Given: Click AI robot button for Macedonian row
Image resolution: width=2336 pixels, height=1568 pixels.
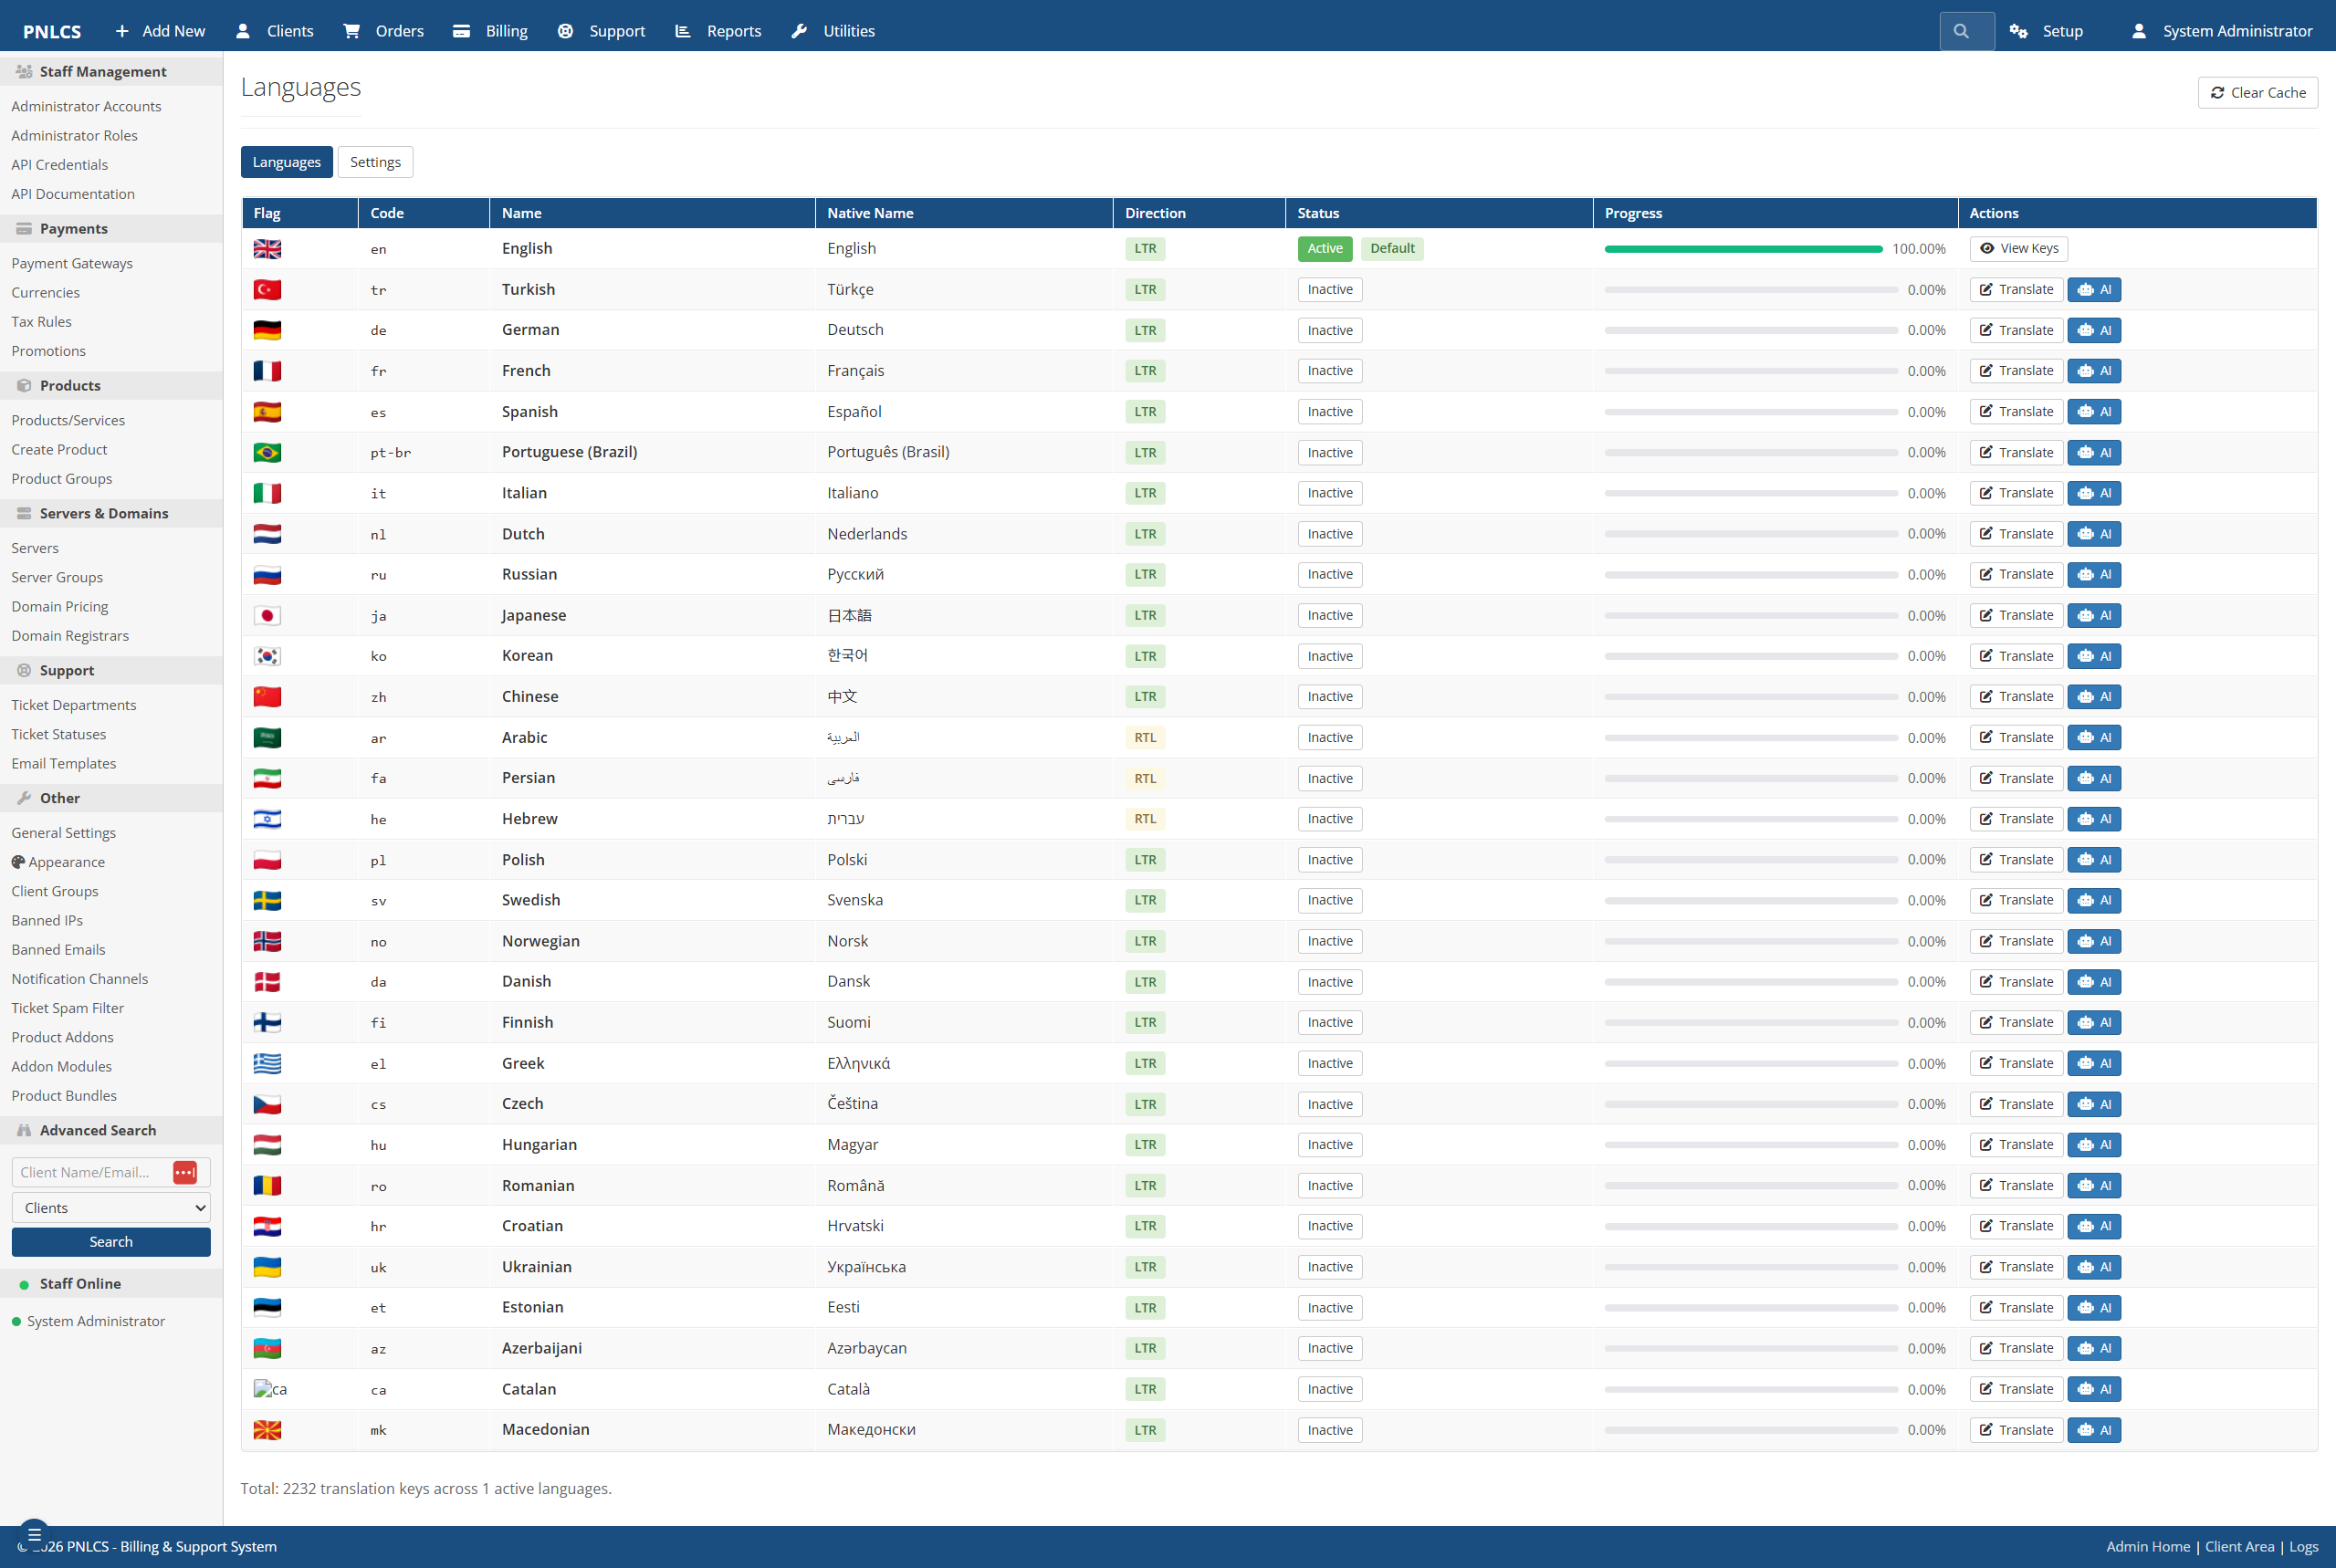Looking at the screenshot, I should pyautogui.click(x=2093, y=1430).
